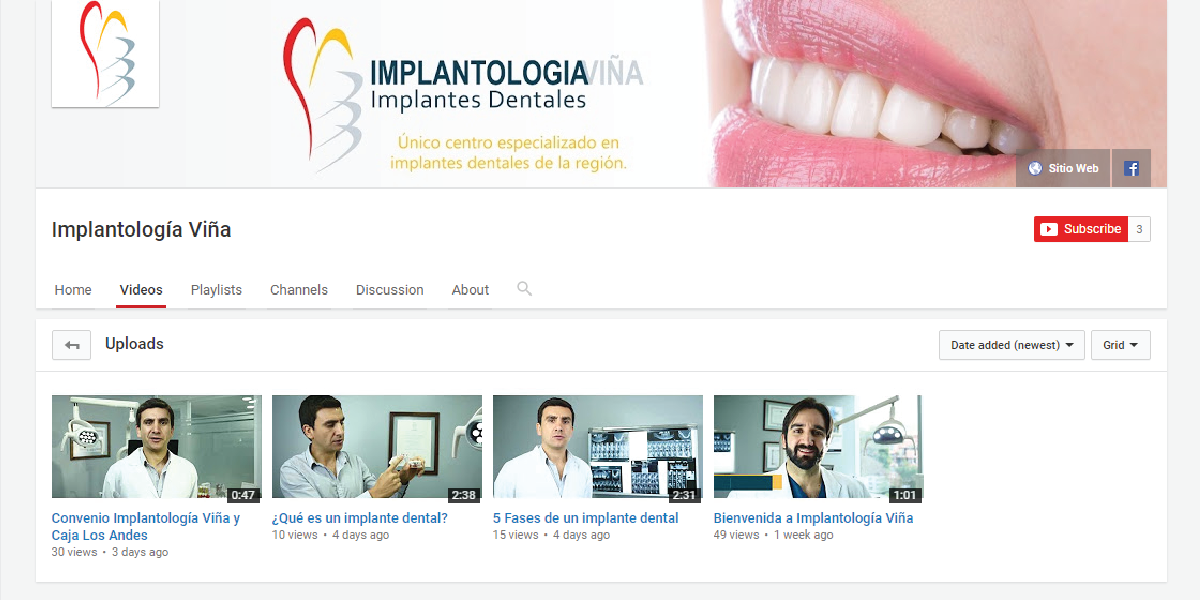Screen dimensions: 1200x600
Task: Open the Playlists tab
Action: pos(216,290)
